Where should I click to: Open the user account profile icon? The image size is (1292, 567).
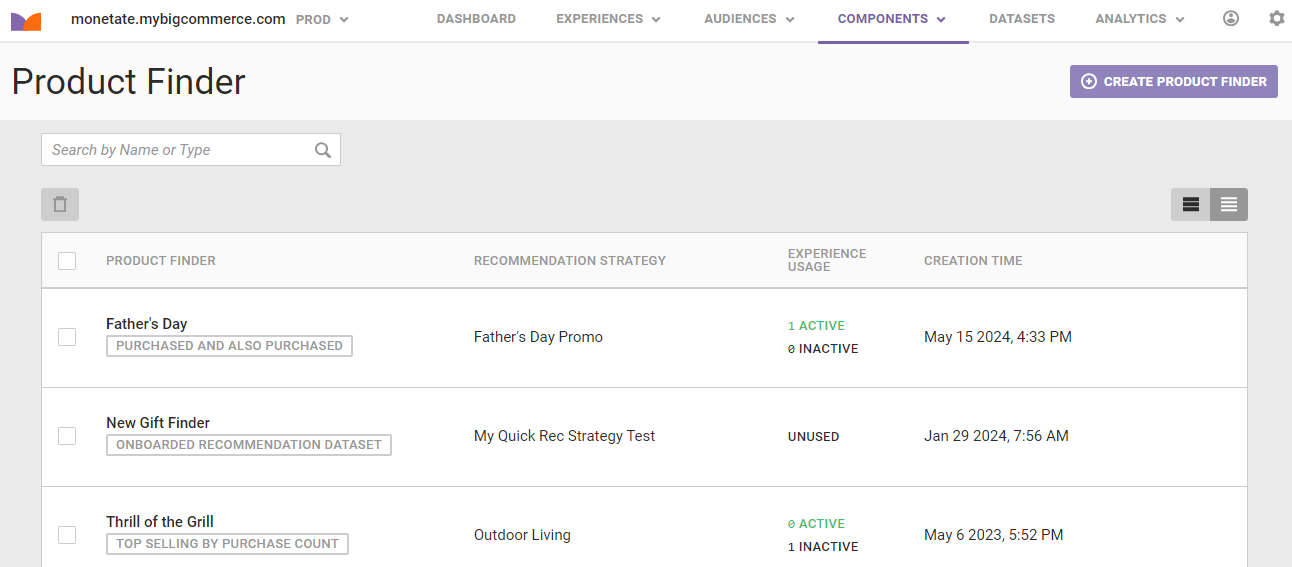(x=1231, y=19)
